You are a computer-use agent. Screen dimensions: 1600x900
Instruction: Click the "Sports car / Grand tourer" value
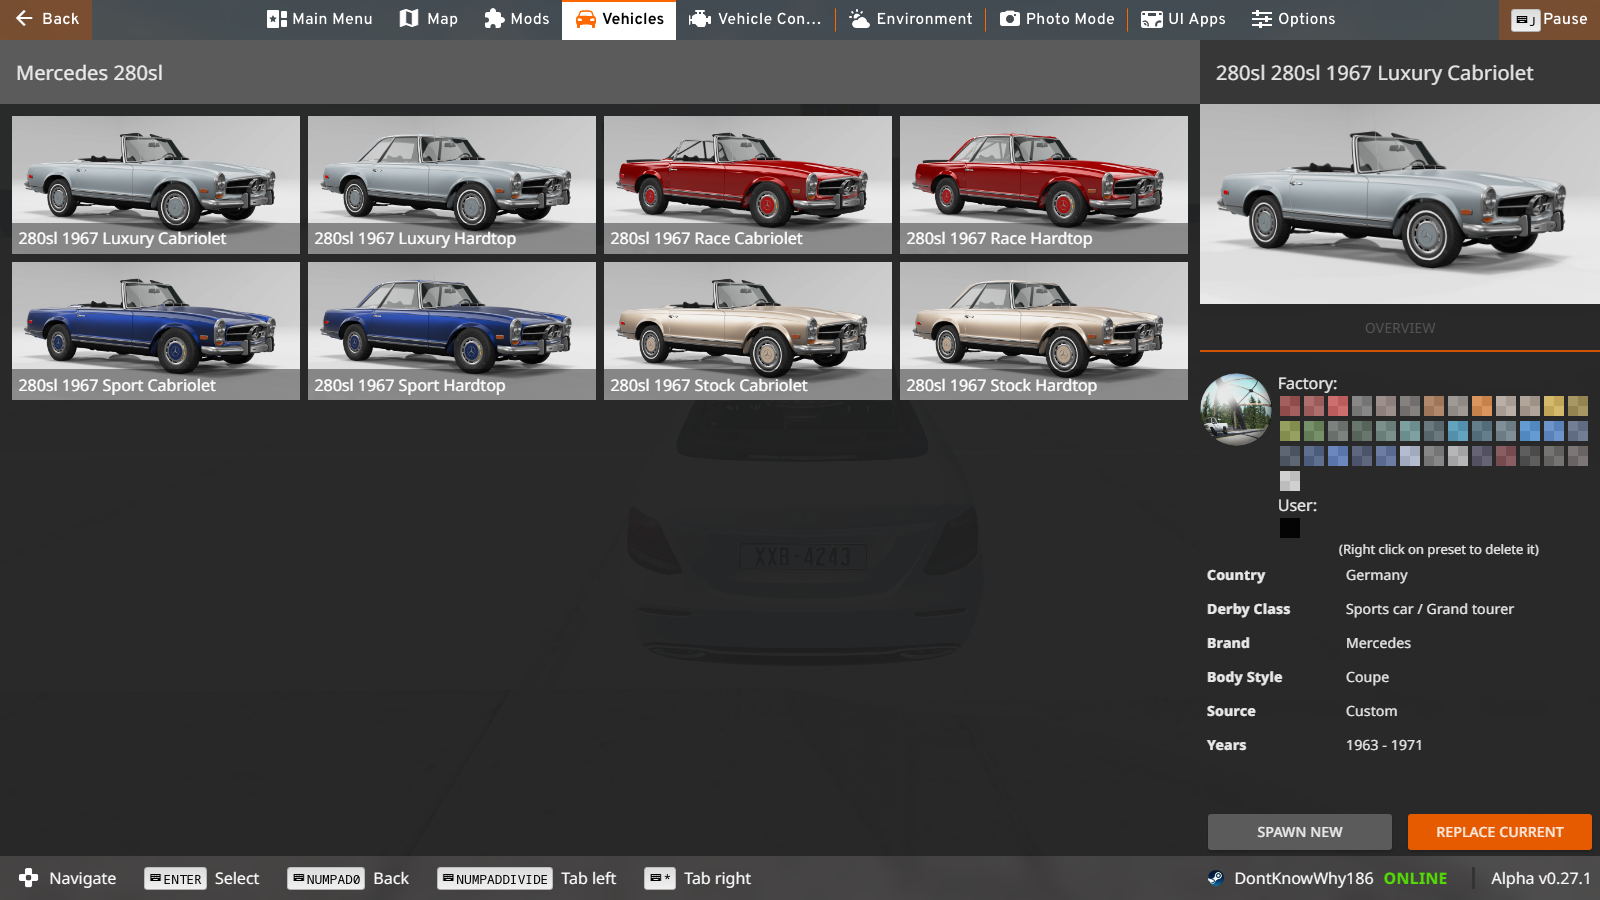pyautogui.click(x=1430, y=609)
